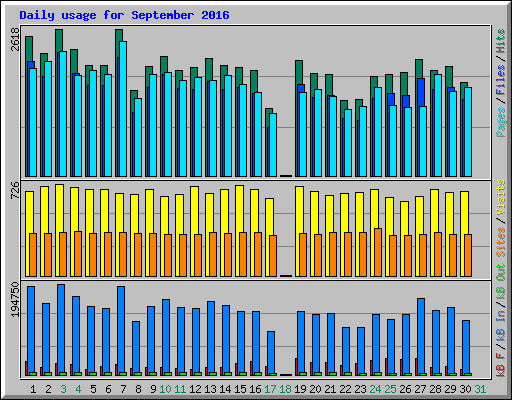Click the 'Sites' legend label

(501, 242)
